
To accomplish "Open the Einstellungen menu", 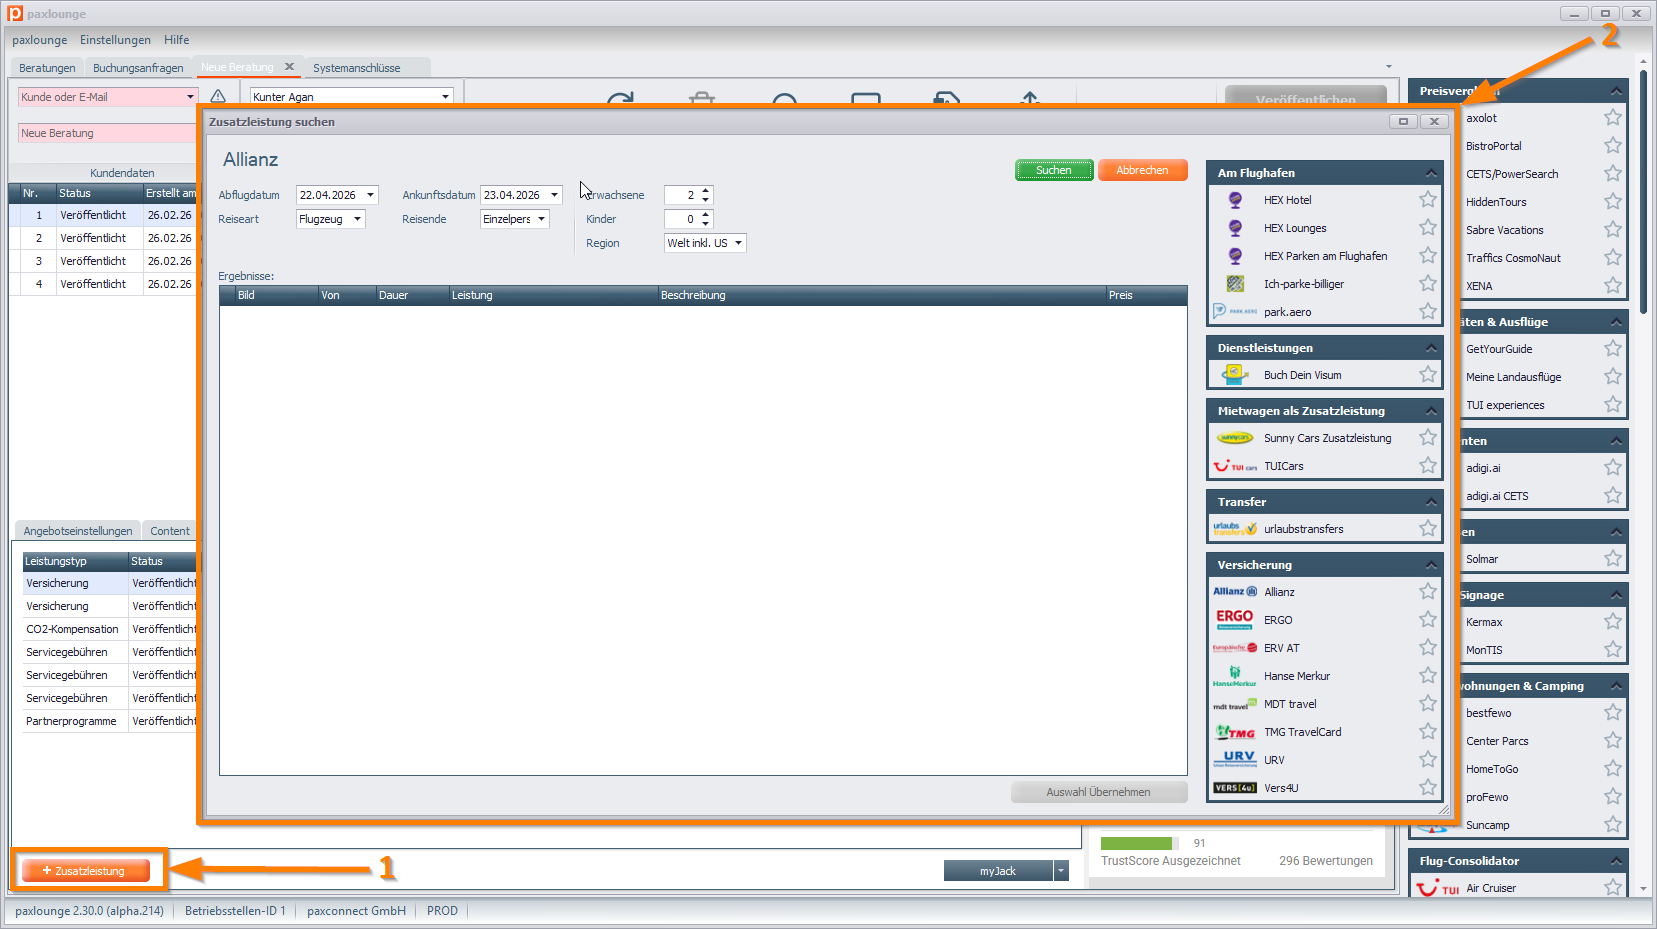I will (115, 40).
